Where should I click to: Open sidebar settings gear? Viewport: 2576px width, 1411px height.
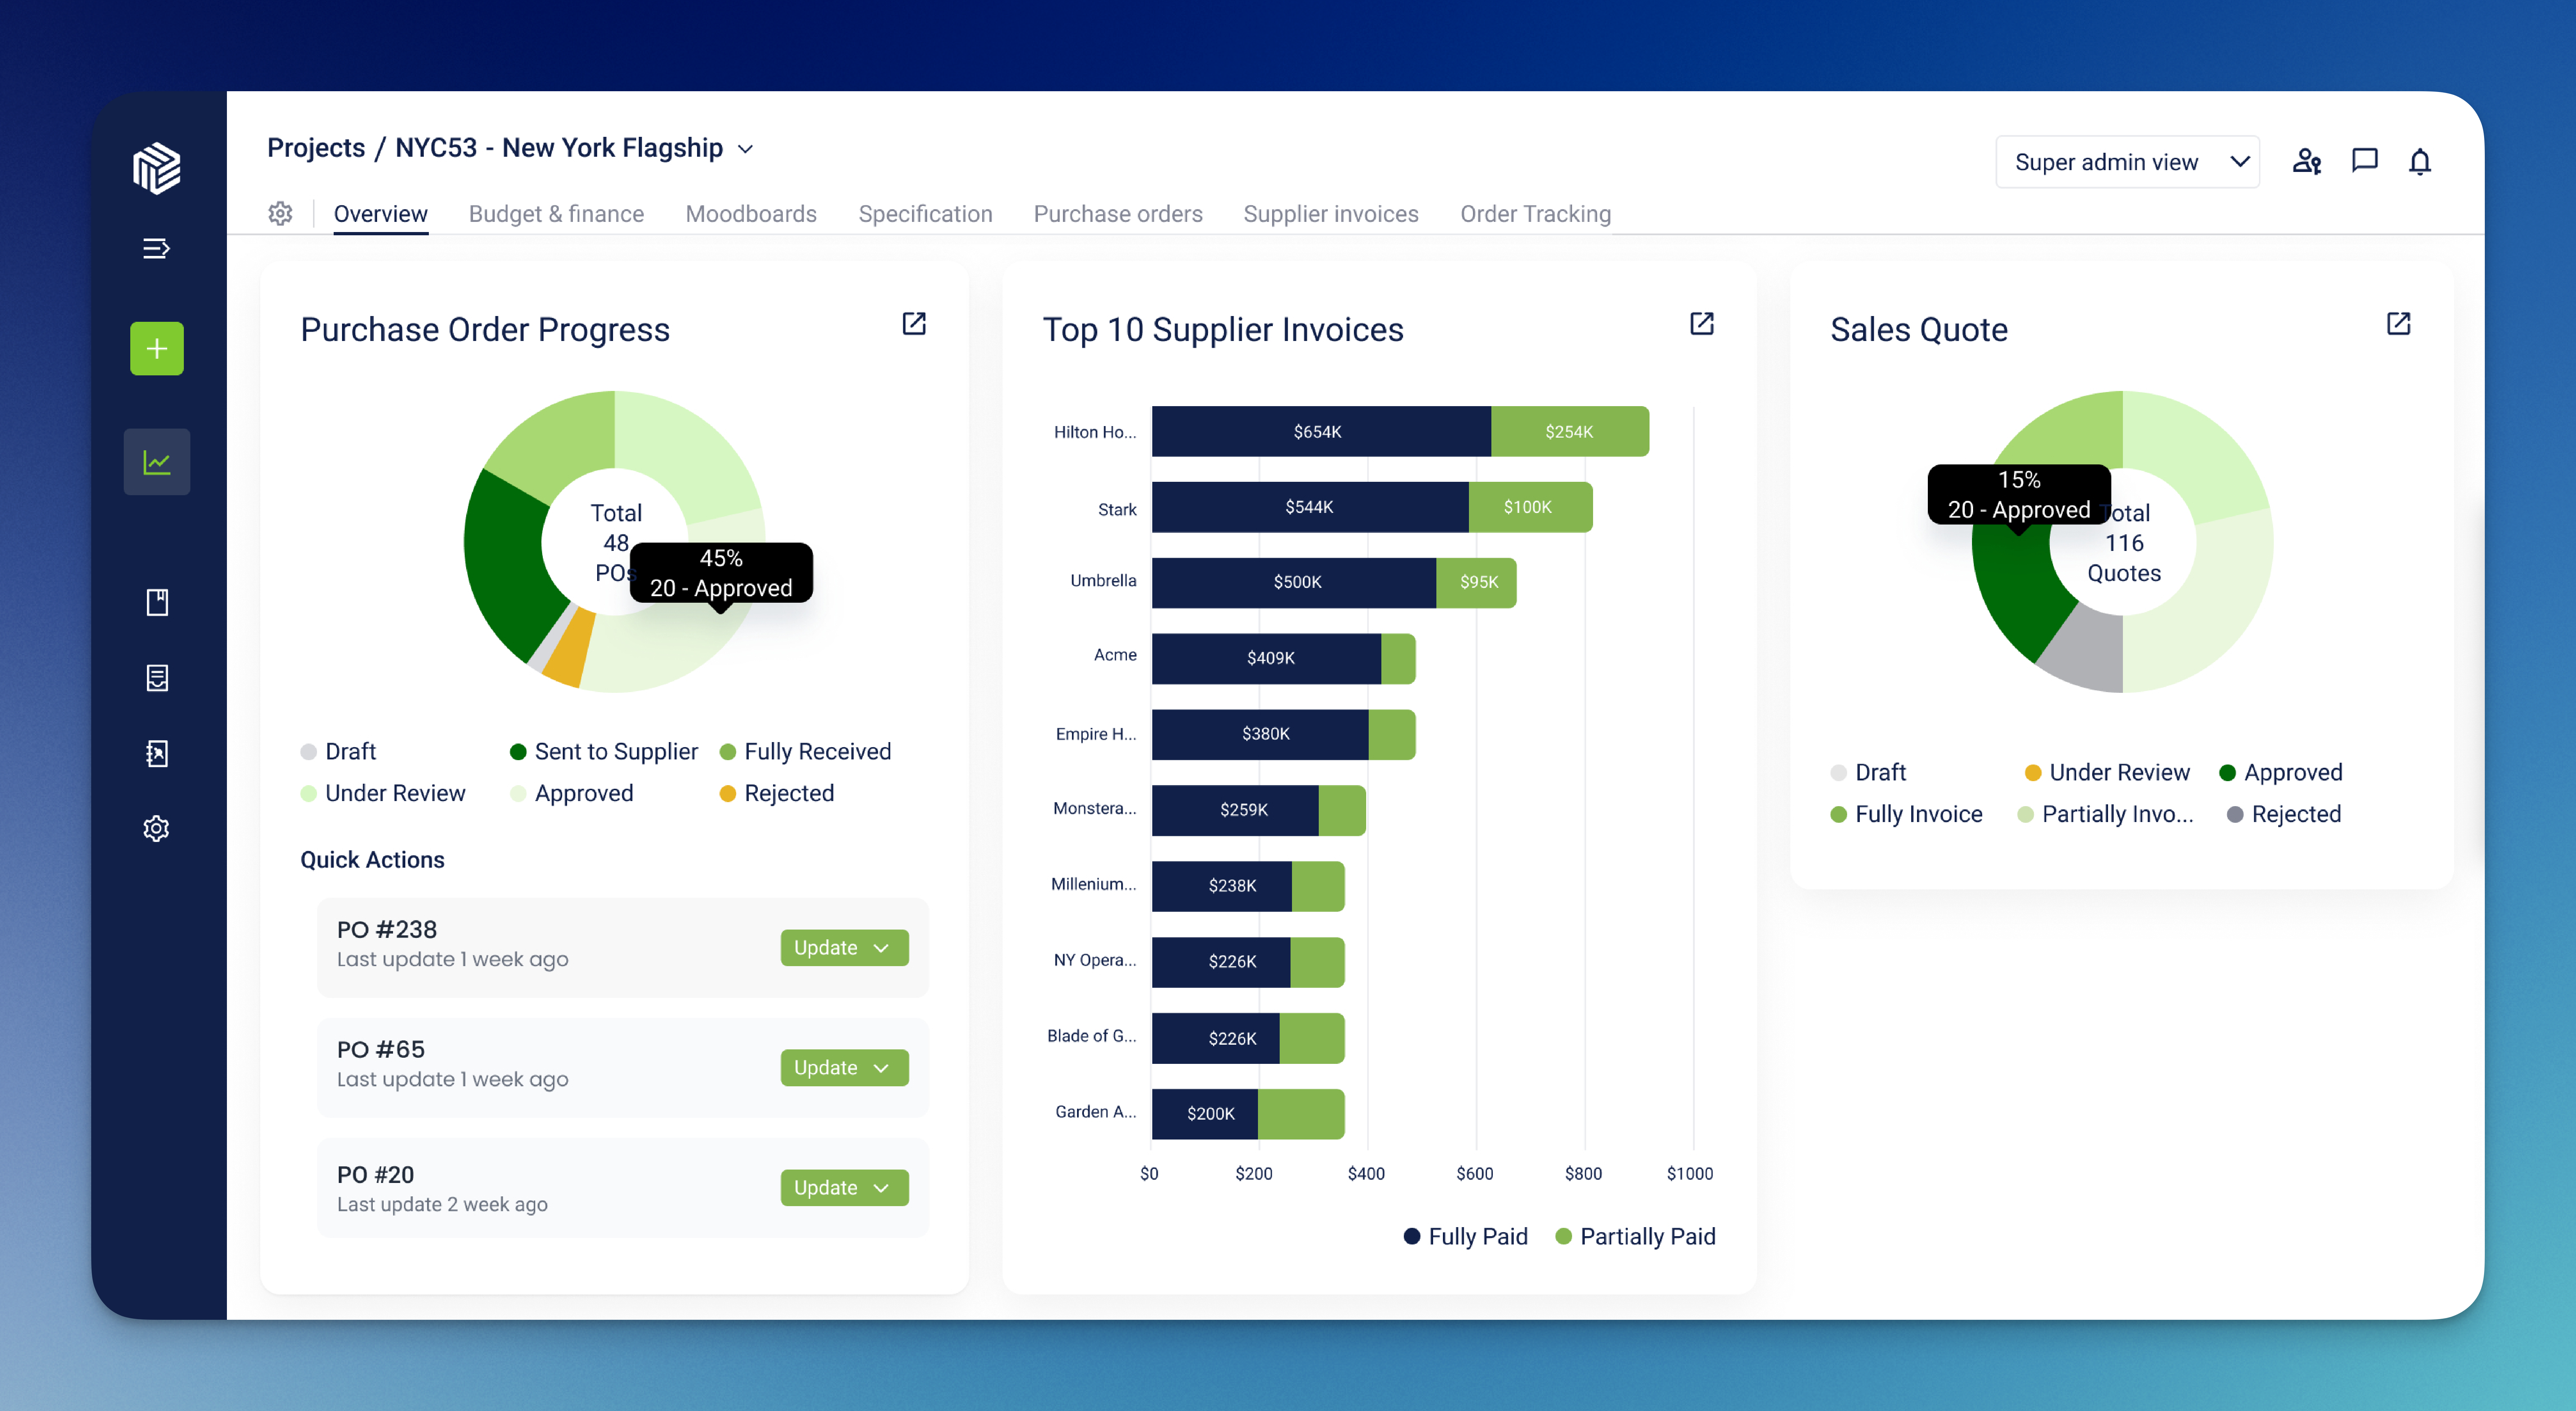click(x=156, y=828)
